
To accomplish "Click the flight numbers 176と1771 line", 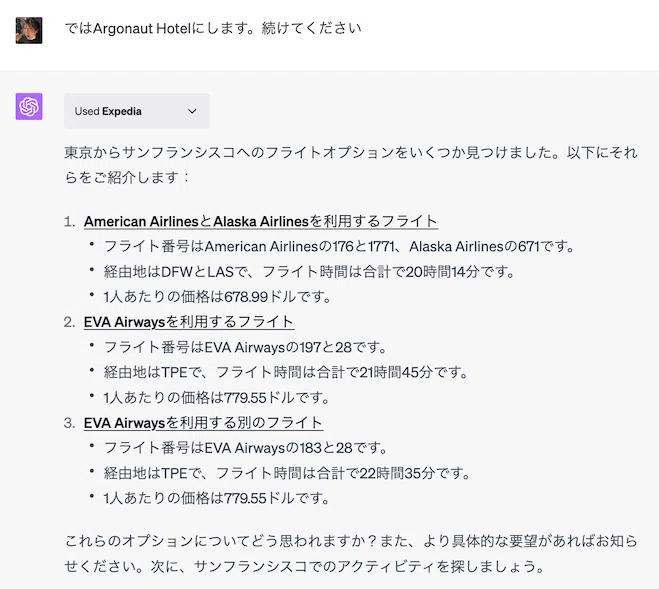I will 339,246.
